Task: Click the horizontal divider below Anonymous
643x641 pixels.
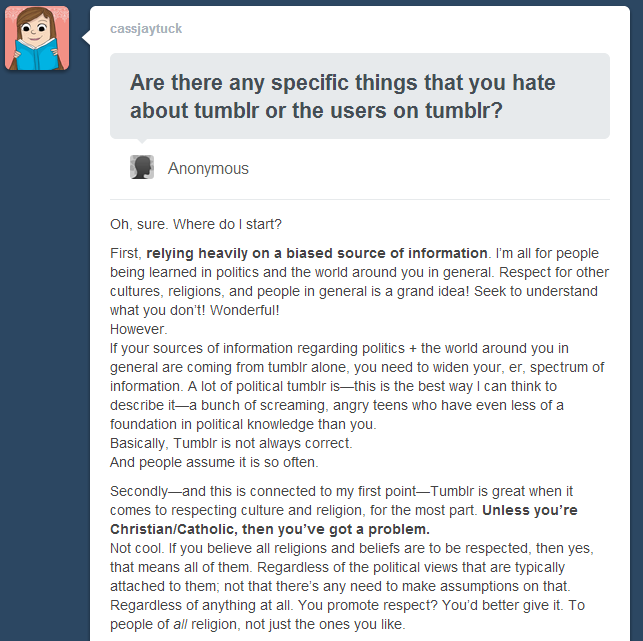Action: tap(360, 200)
